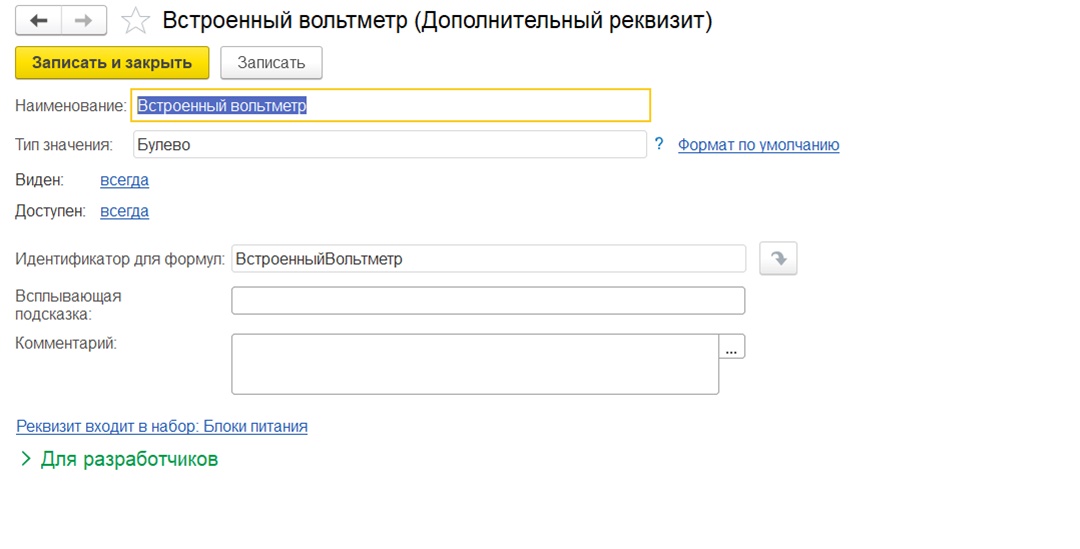Open Реквизит входит в набор: Блоки питания
This screenshot has width=1080, height=549.
[162, 426]
